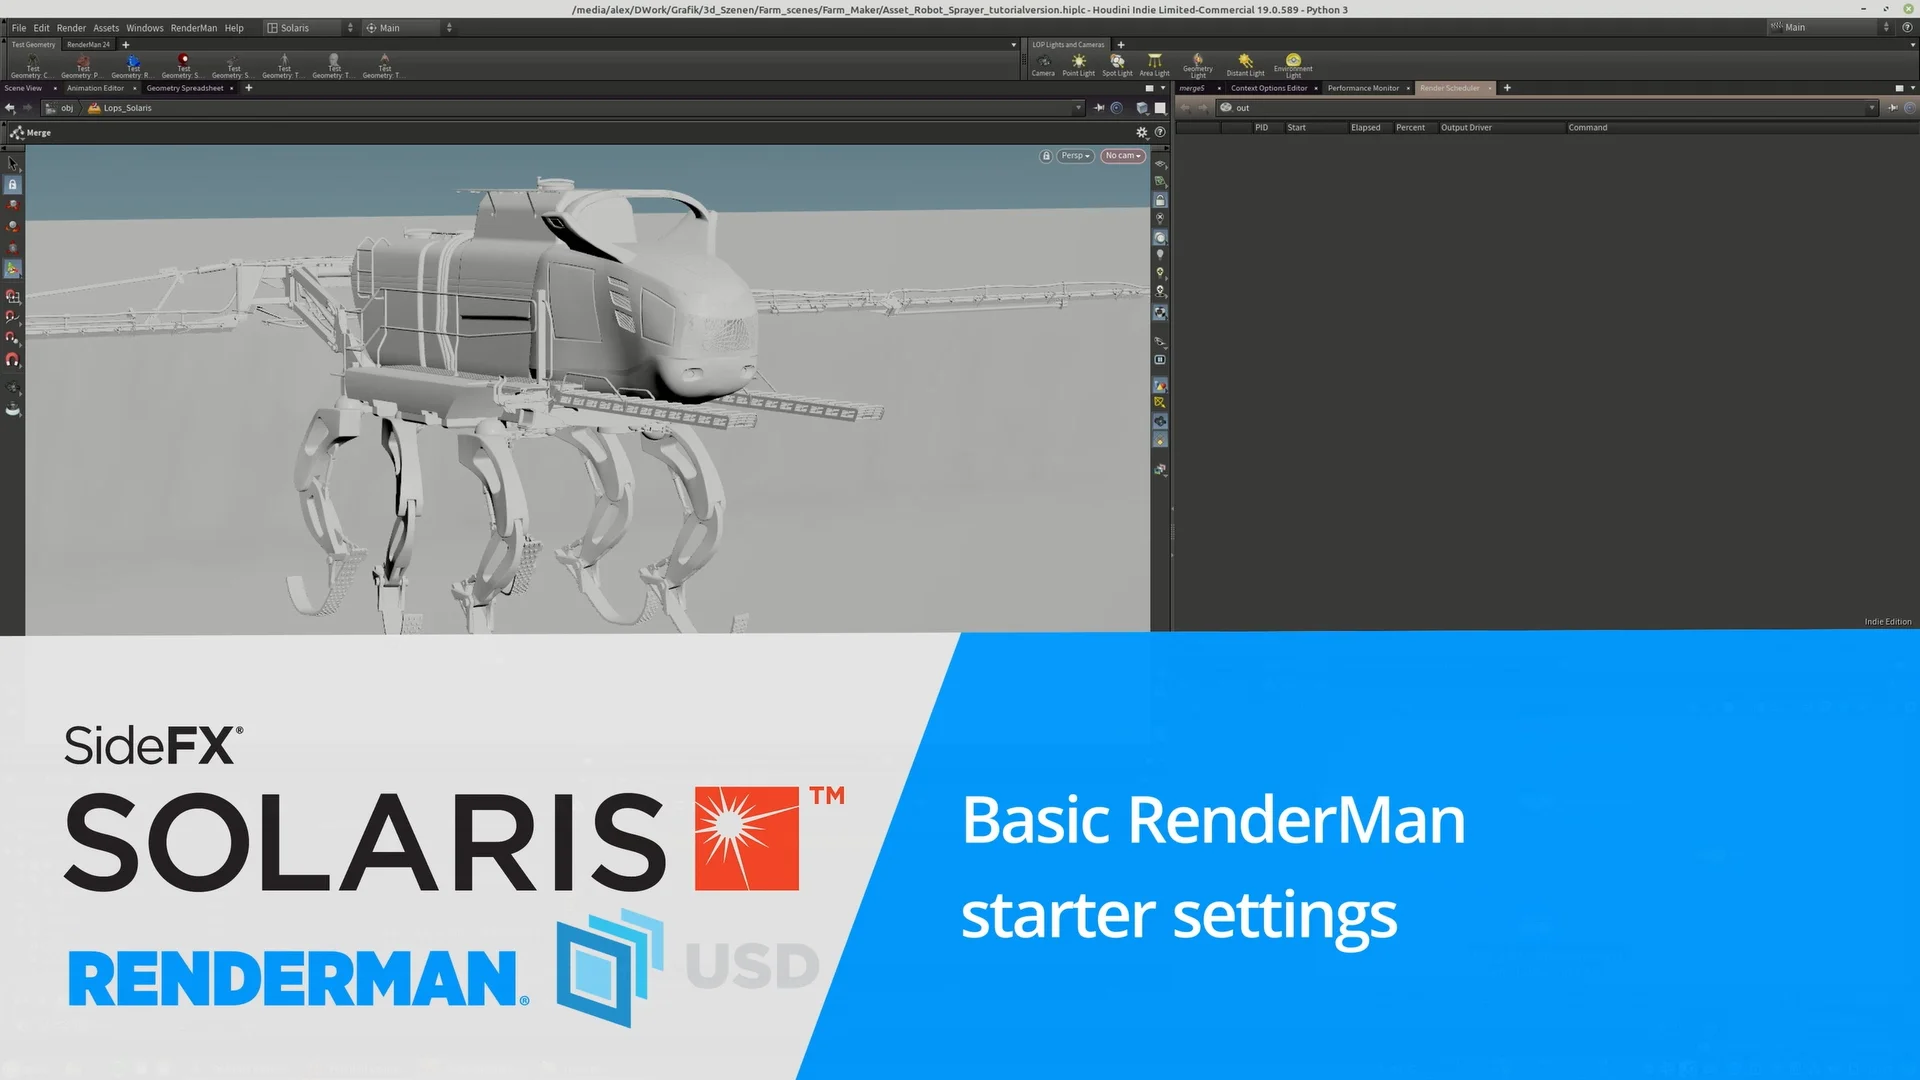Open the Main dropdown at top right
Viewport: 1920px width, 1080px height.
(x=1830, y=27)
